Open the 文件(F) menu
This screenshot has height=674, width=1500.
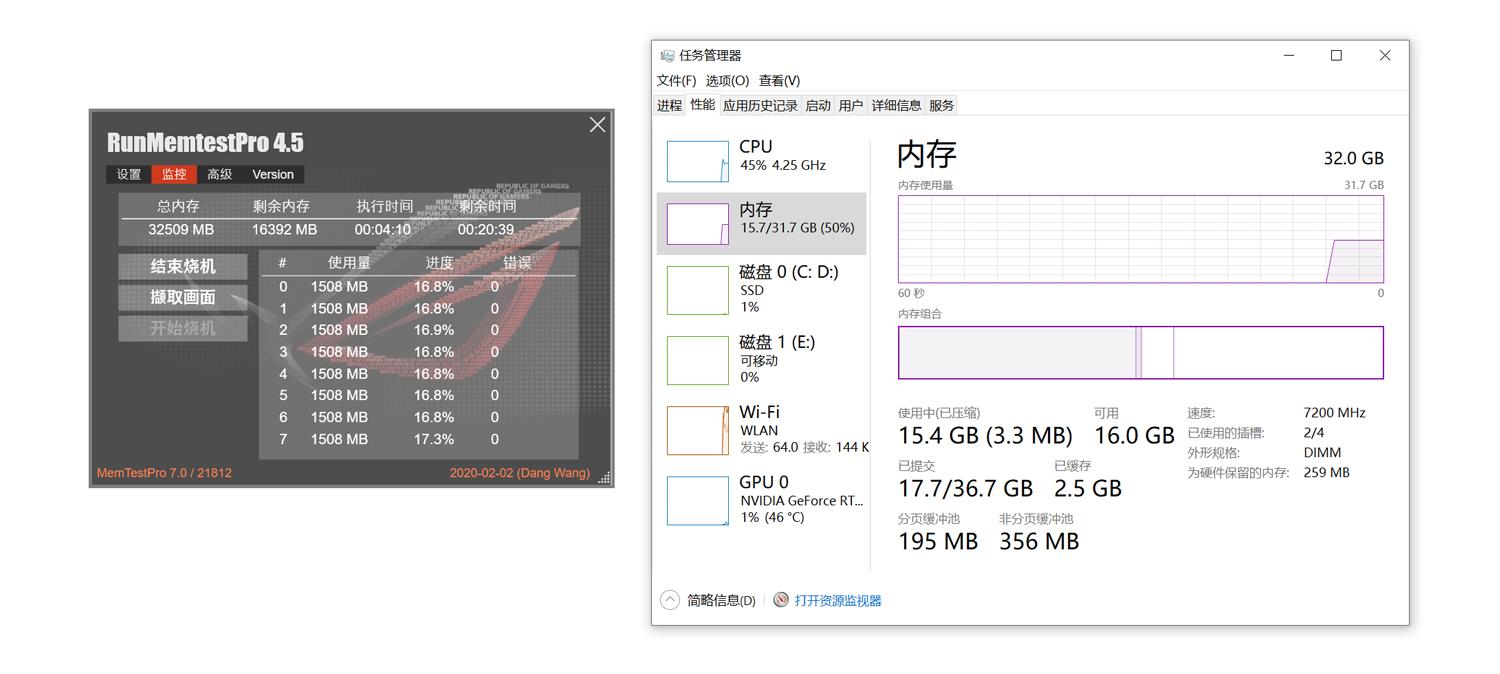[676, 80]
